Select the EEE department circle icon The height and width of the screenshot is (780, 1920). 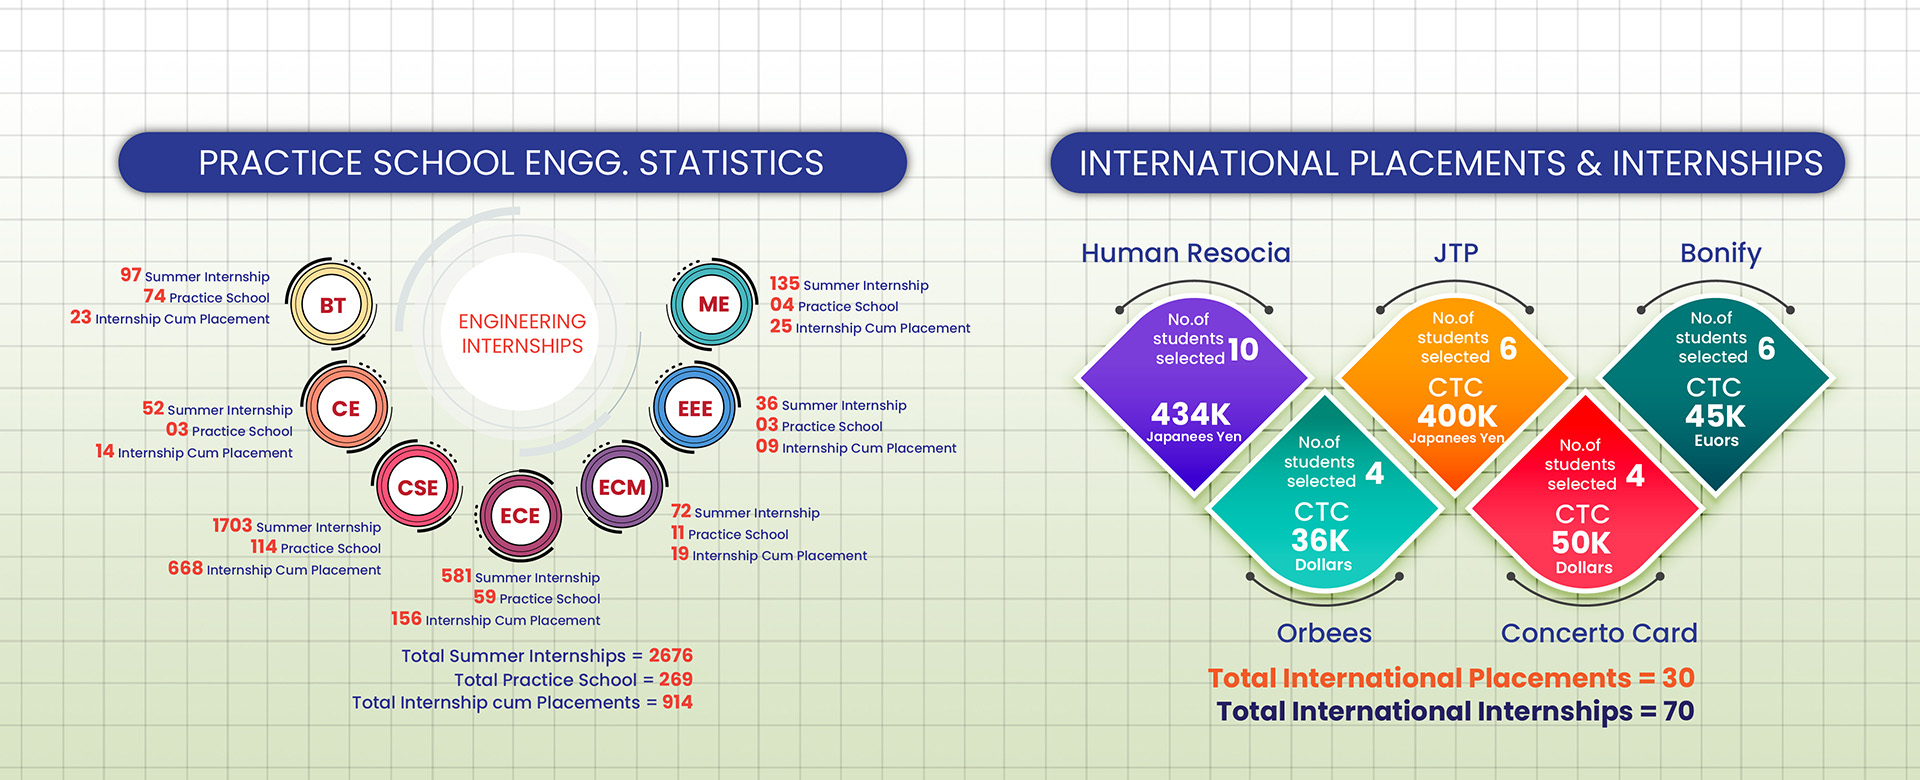point(695,408)
